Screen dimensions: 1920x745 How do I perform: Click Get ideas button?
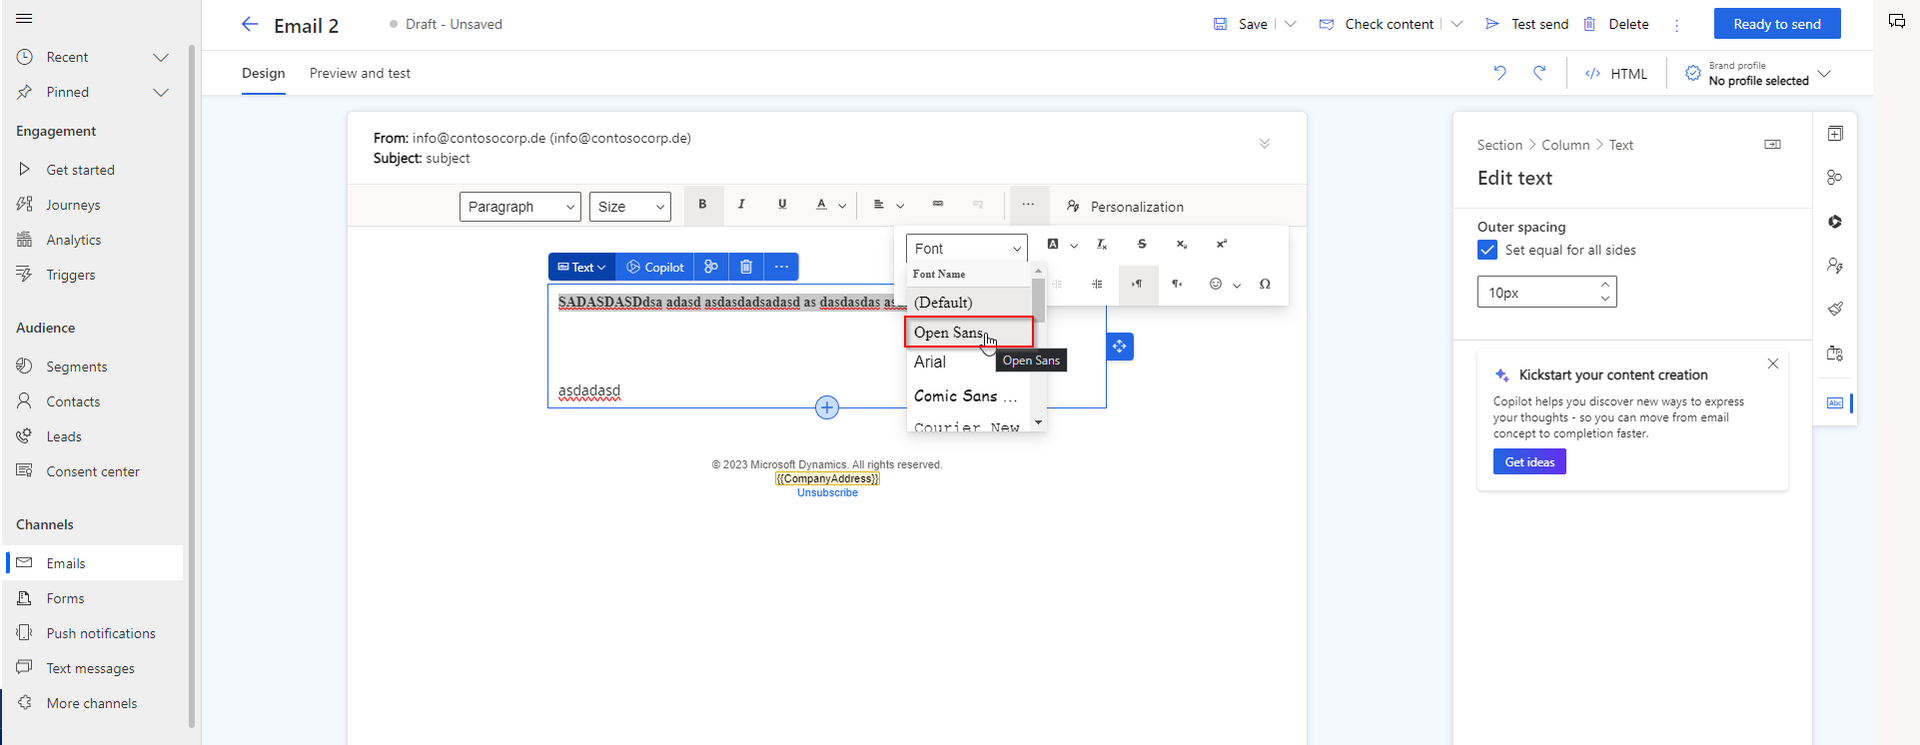pos(1529,462)
